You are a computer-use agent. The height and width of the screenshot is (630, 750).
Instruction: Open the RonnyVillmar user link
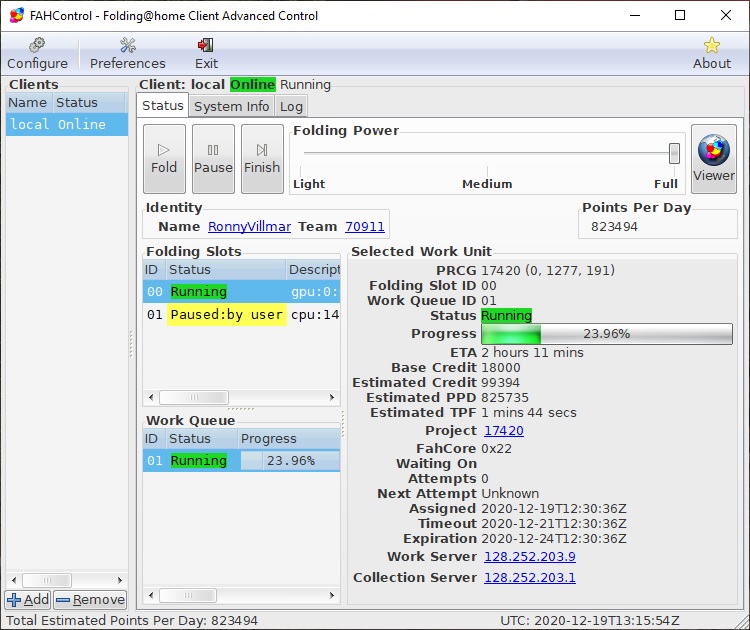(249, 226)
